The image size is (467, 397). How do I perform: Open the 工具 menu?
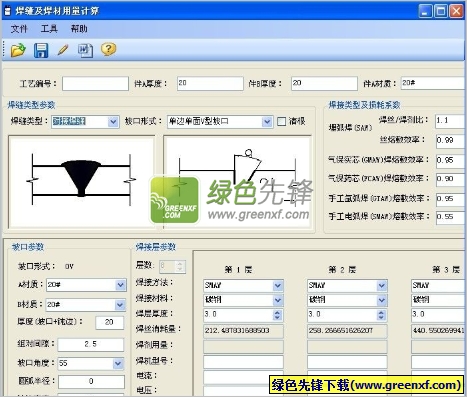click(49, 29)
